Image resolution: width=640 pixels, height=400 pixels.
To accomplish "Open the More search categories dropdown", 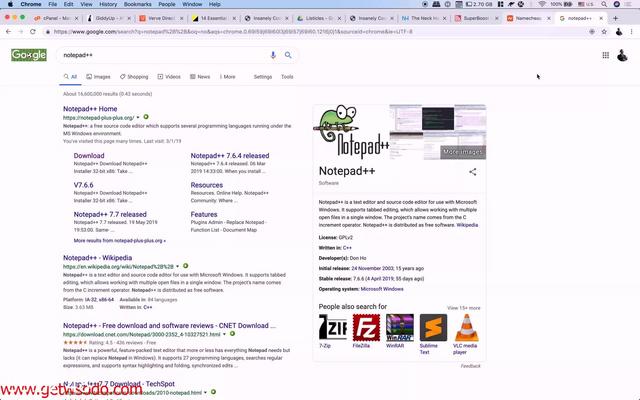I will pyautogui.click(x=228, y=77).
